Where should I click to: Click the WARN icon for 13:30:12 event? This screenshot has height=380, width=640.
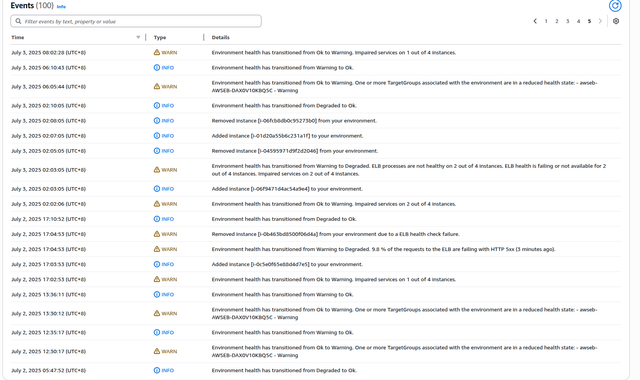(157, 313)
